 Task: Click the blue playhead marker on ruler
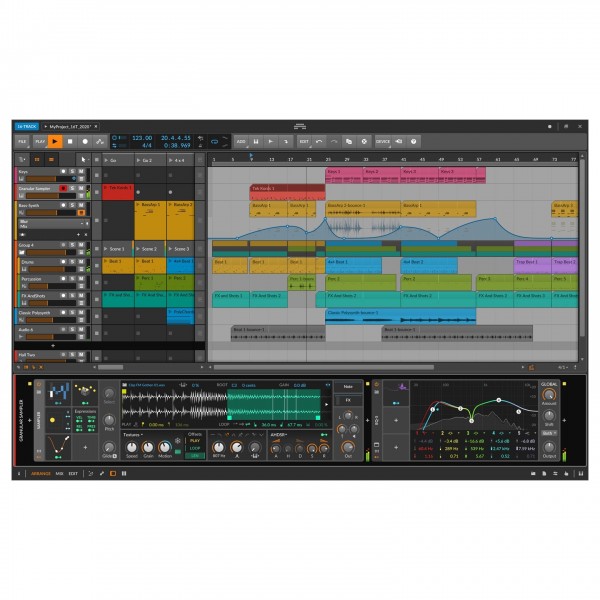[251, 155]
